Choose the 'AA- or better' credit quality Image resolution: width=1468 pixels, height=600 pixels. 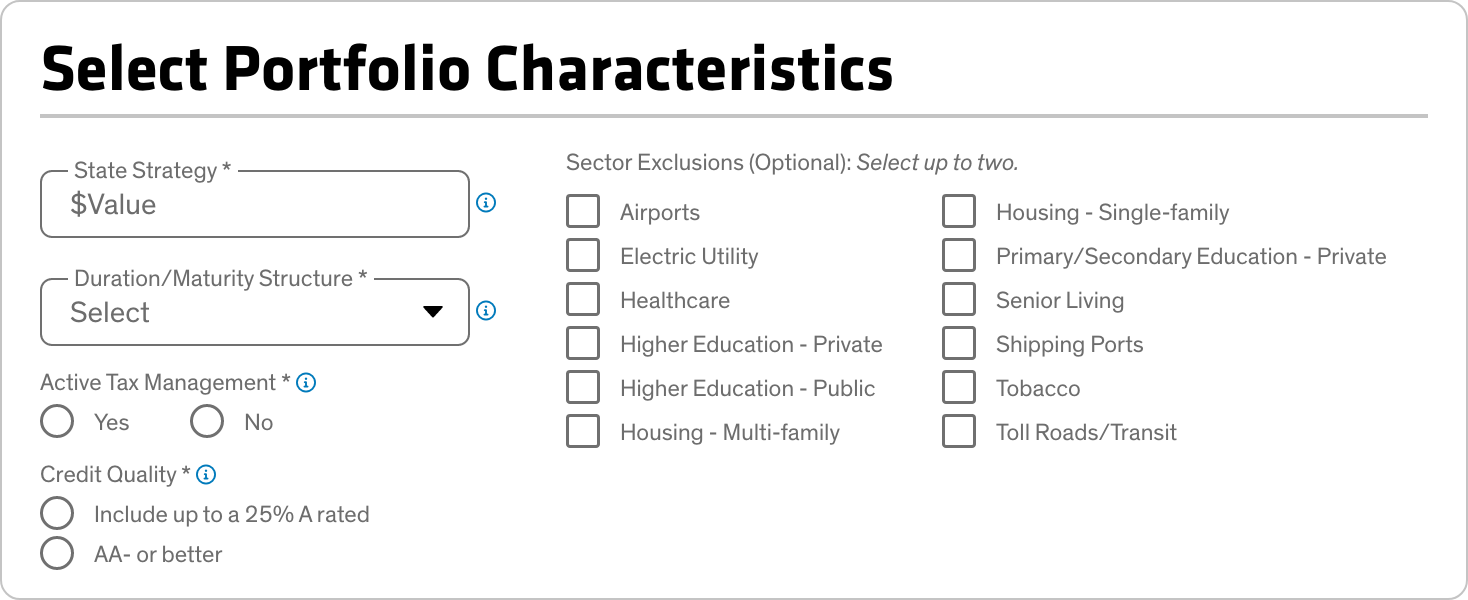point(57,554)
